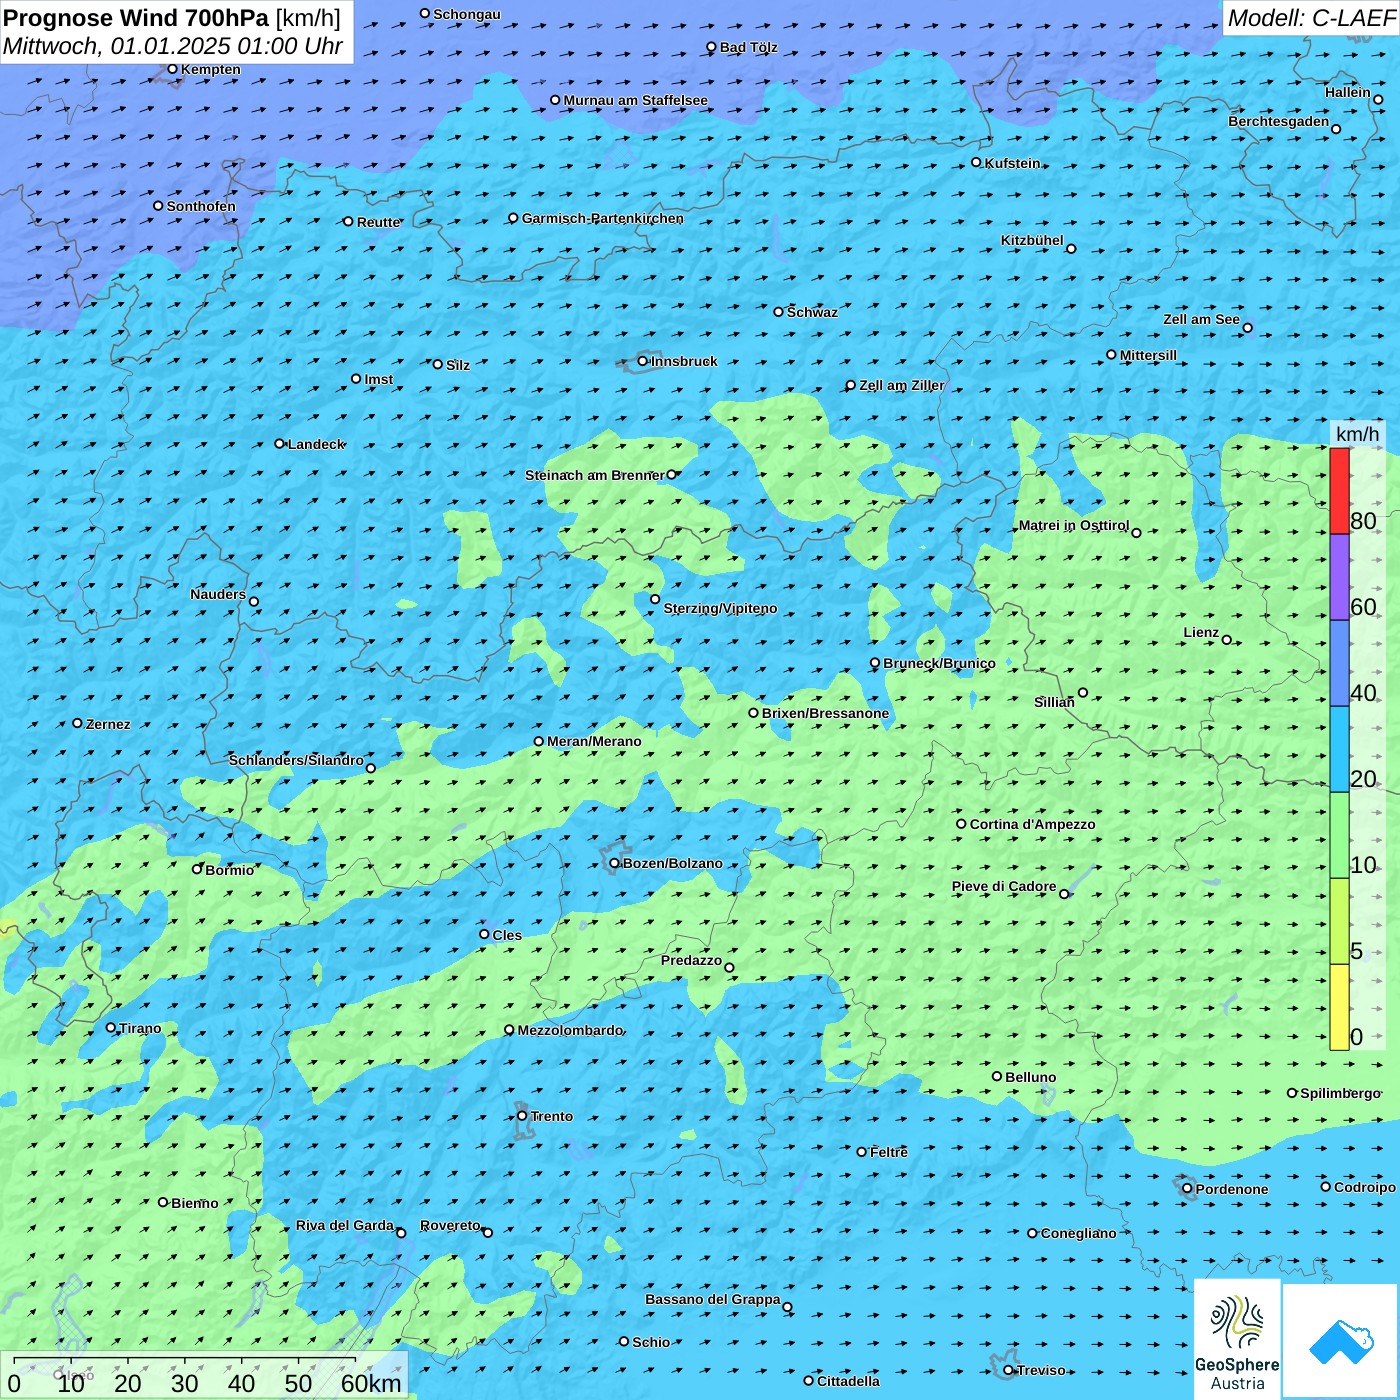The height and width of the screenshot is (1400, 1400).
Task: Click the 'Zell am Ziller' label
Action: (x=902, y=385)
